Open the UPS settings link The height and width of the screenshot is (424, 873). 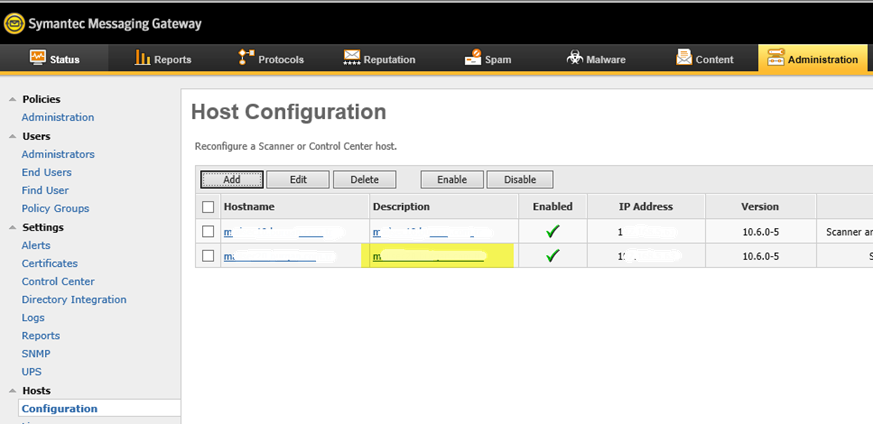(32, 372)
